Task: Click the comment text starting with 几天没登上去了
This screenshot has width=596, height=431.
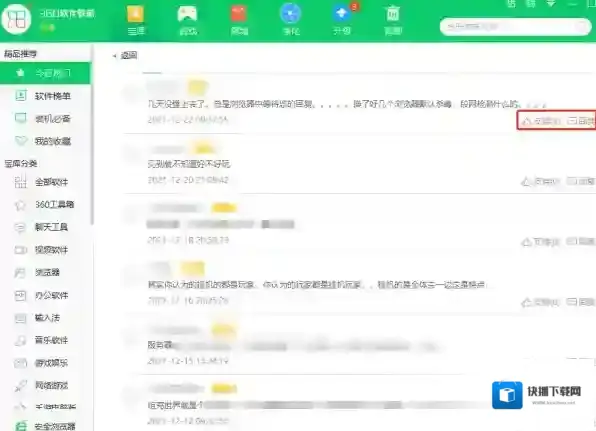Action: click(x=347, y=104)
